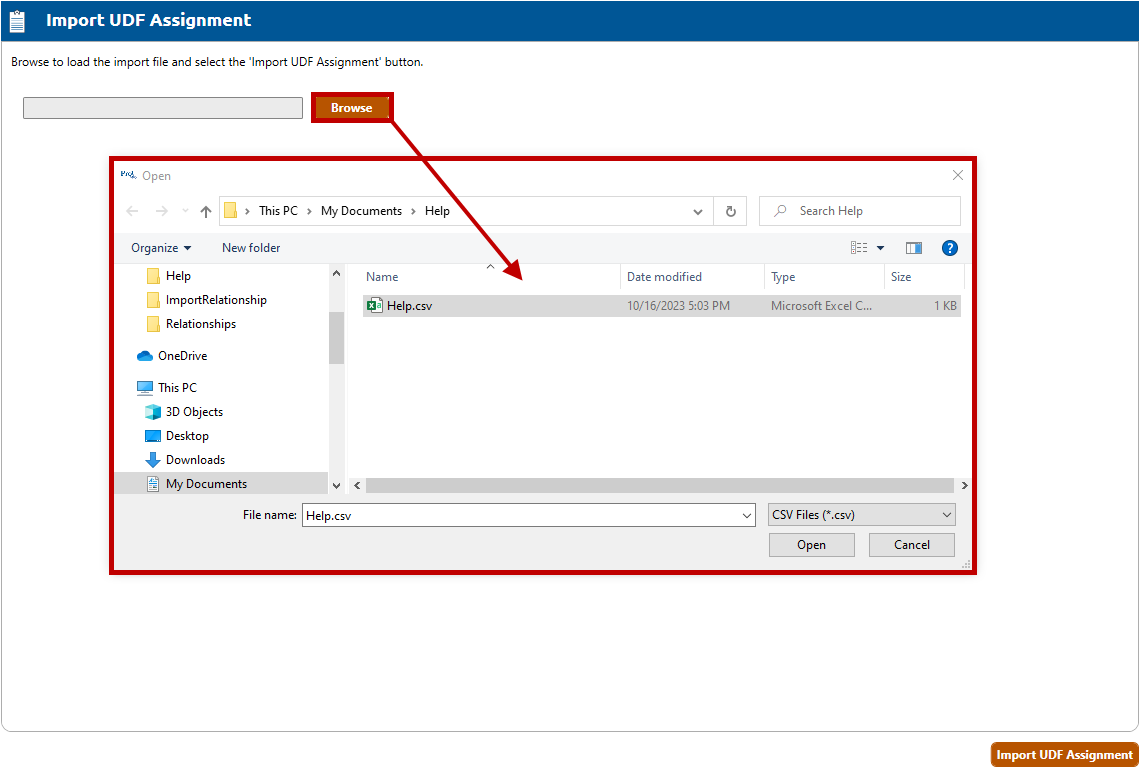Image resolution: width=1145 pixels, height=772 pixels.
Task: Click the view layout icon
Action: [x=859, y=248]
